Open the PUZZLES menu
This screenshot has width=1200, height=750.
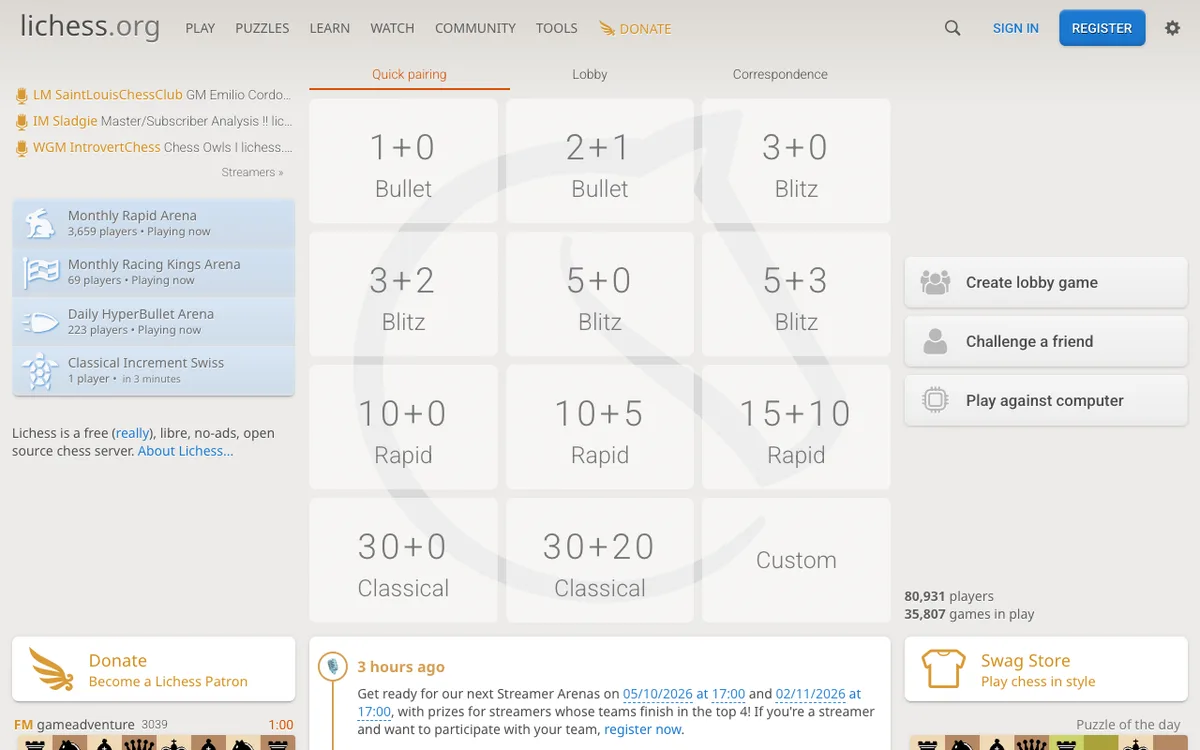click(x=262, y=28)
